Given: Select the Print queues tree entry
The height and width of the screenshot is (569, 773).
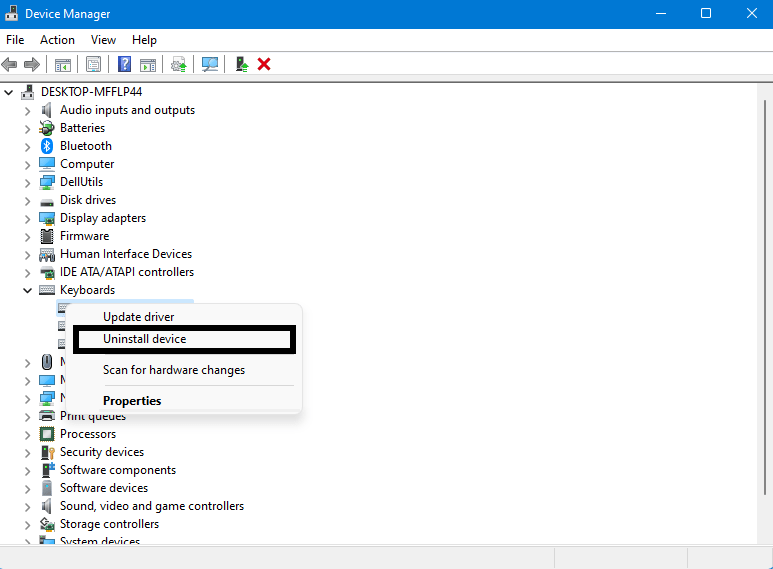Looking at the screenshot, I should [x=93, y=416].
